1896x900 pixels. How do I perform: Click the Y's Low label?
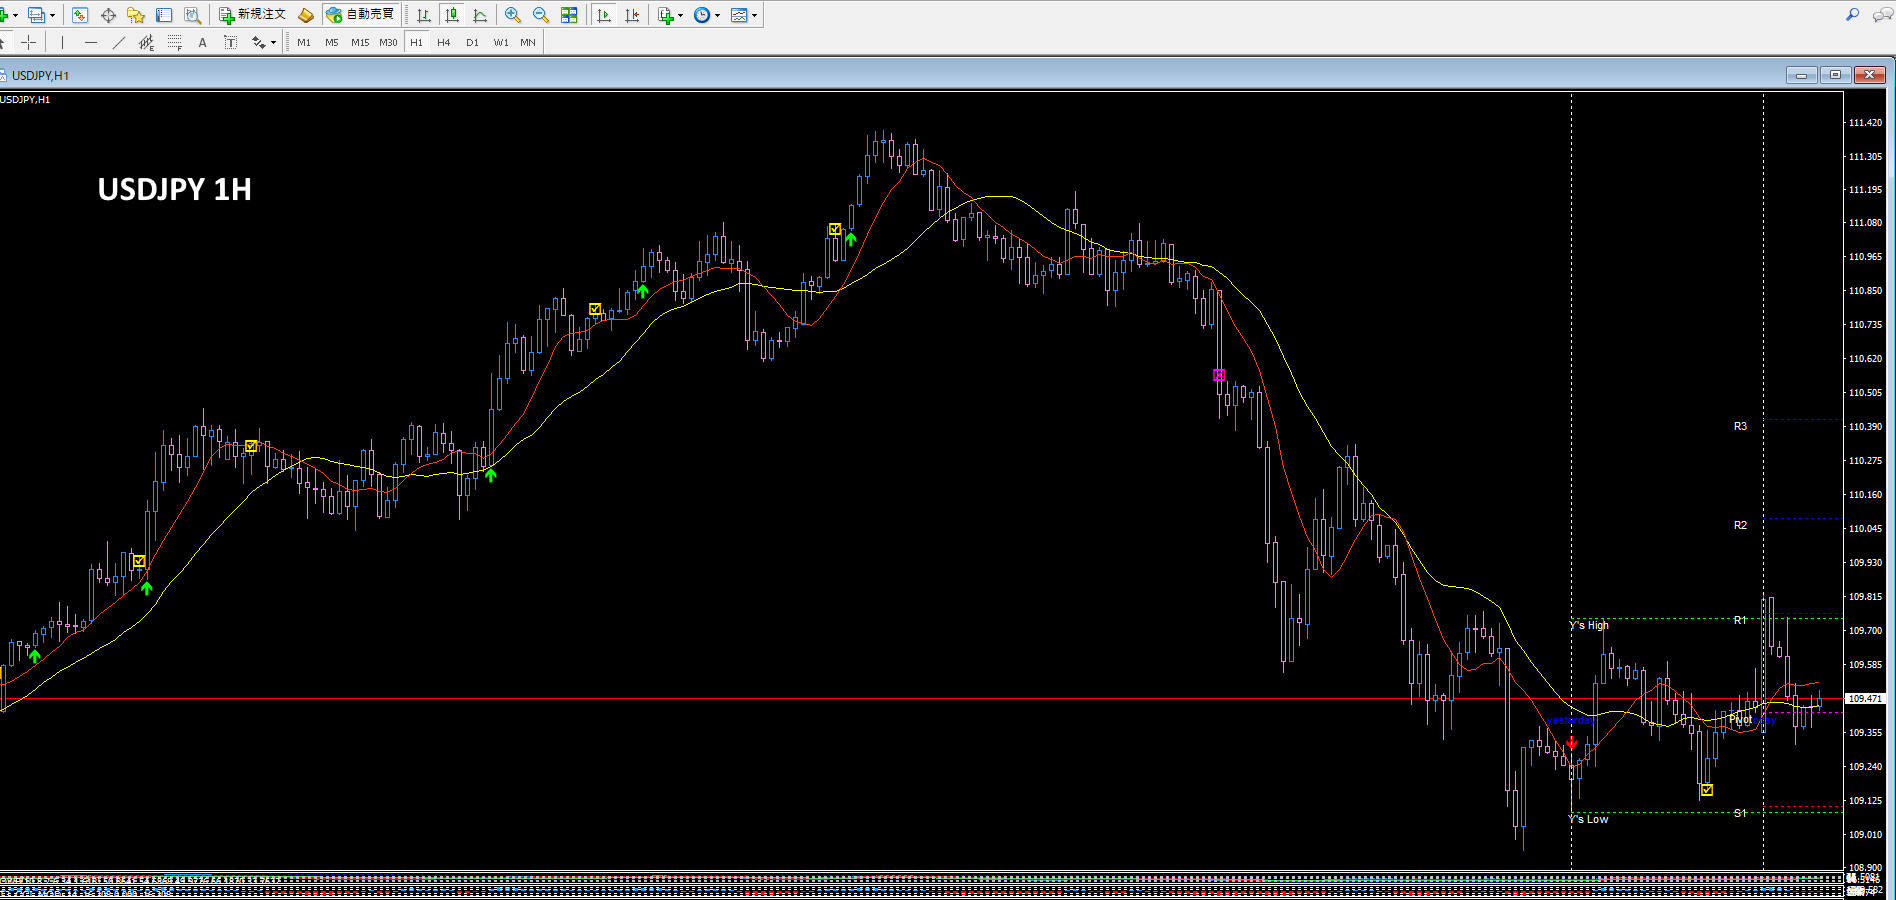coord(1589,819)
